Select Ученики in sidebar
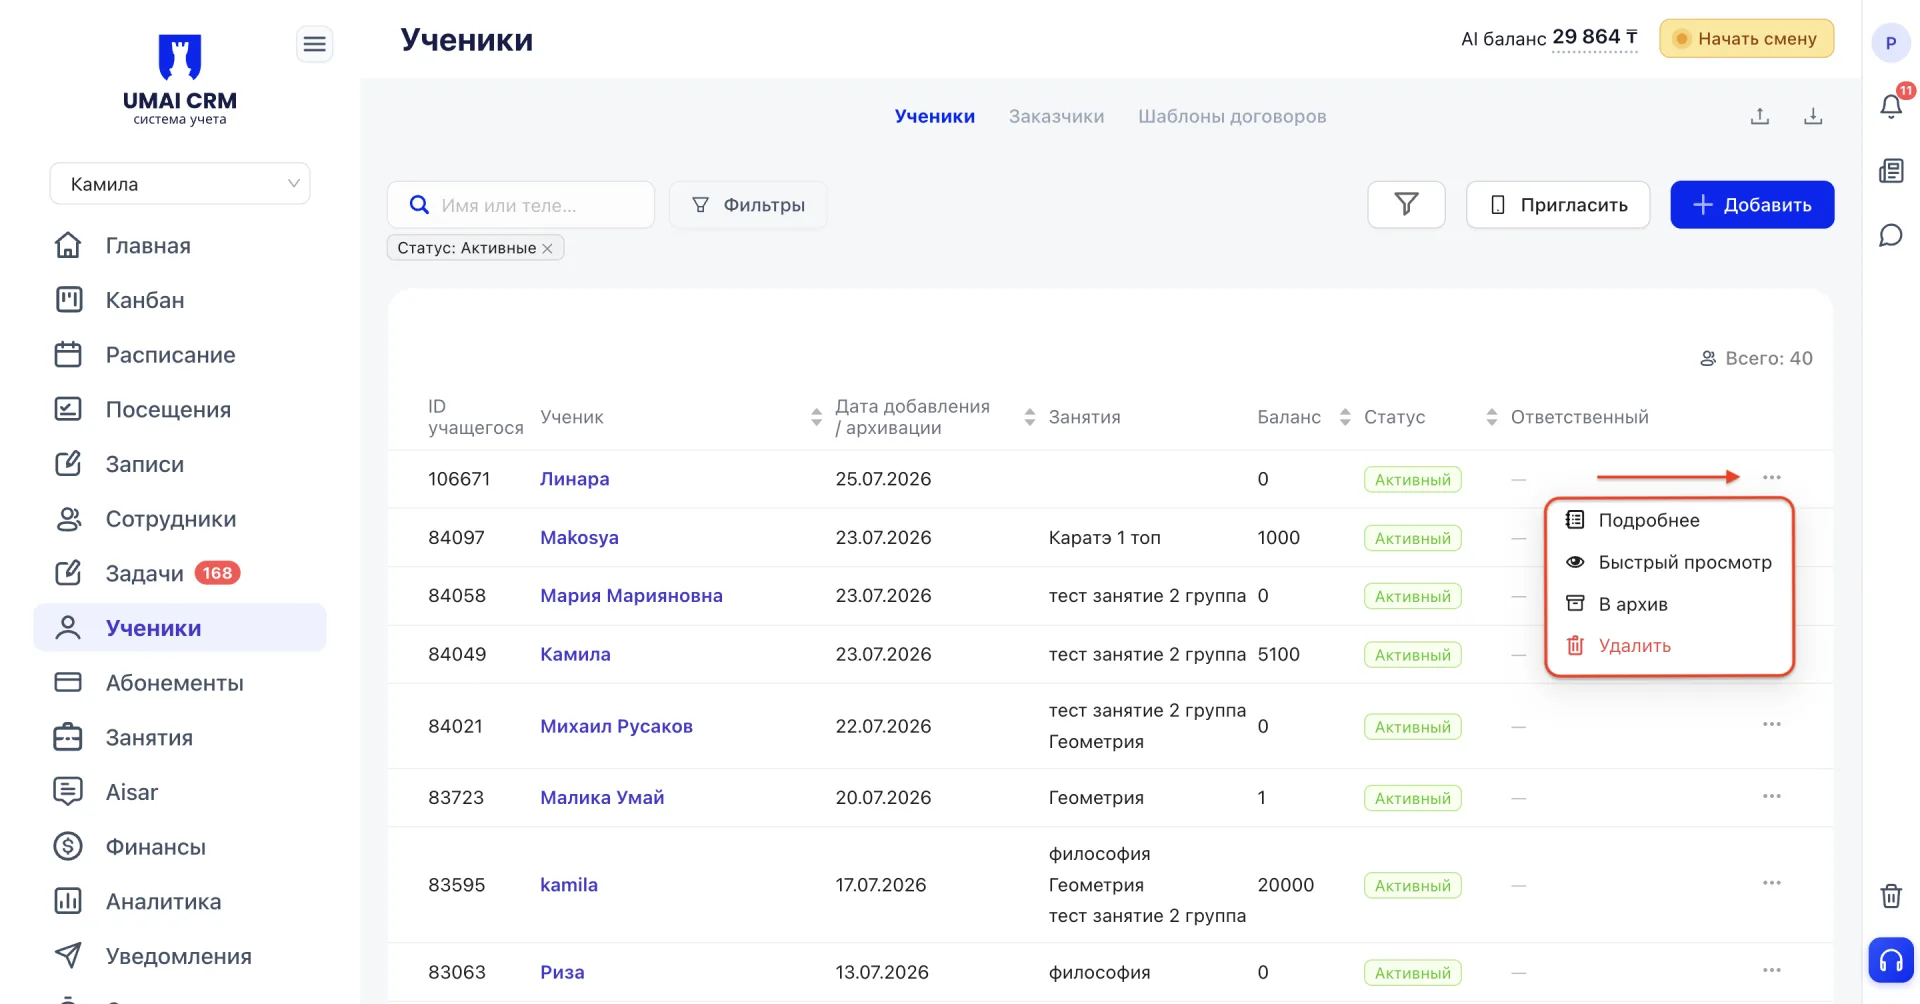The image size is (1920, 1004). pyautogui.click(x=180, y=628)
